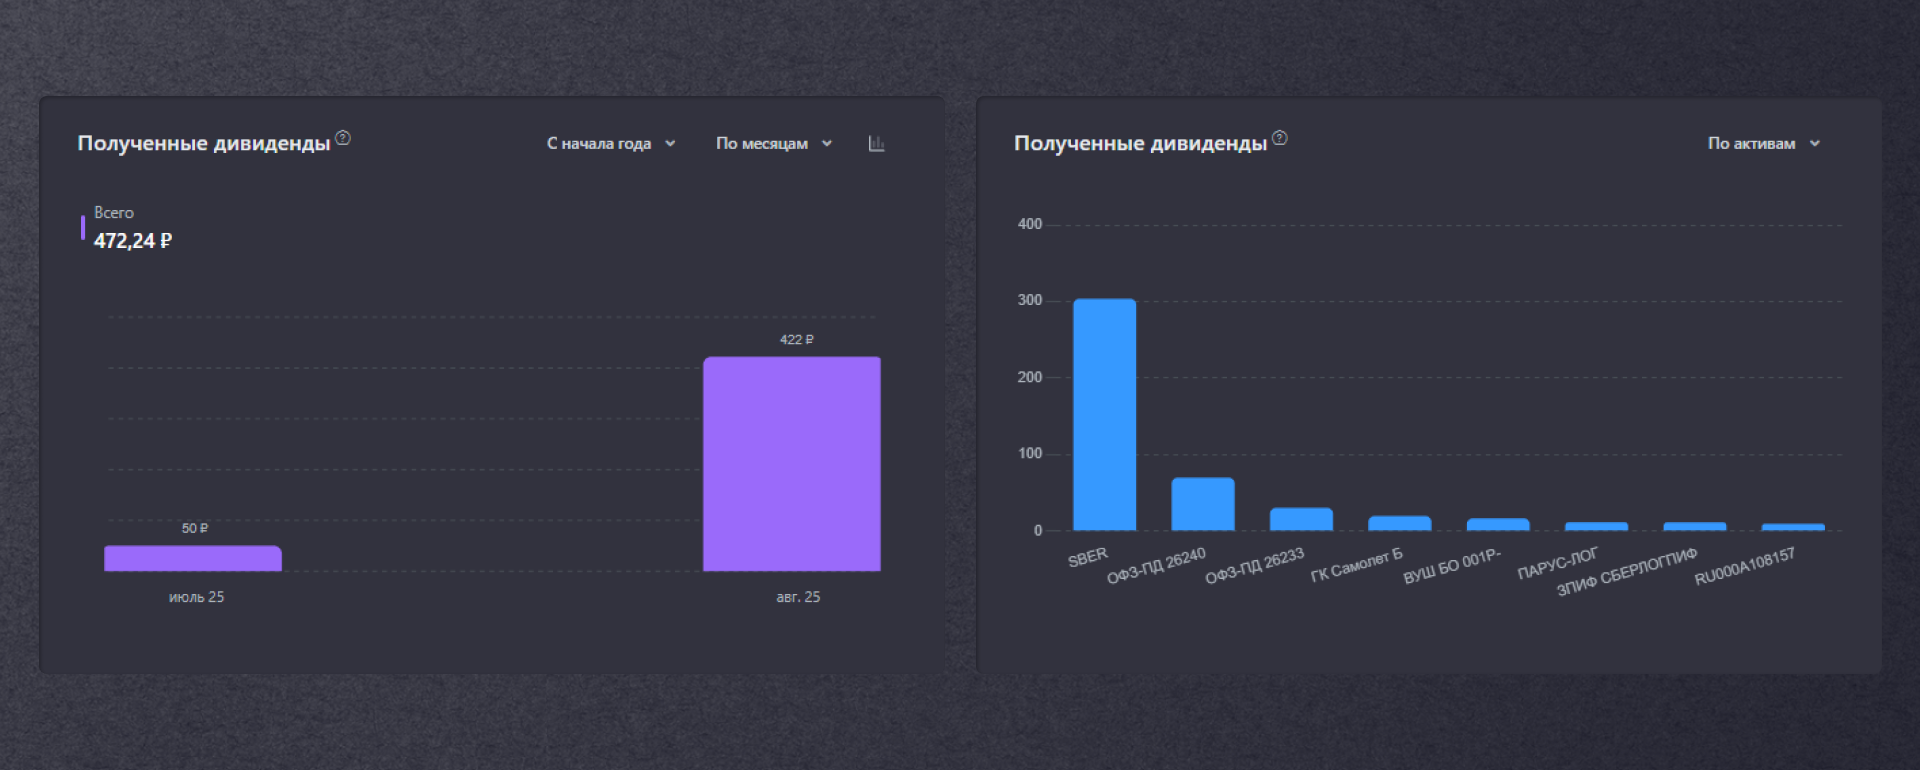This screenshot has width=1920, height=770.
Task: Click the 50 ₽ bar value label
Action: (195, 528)
